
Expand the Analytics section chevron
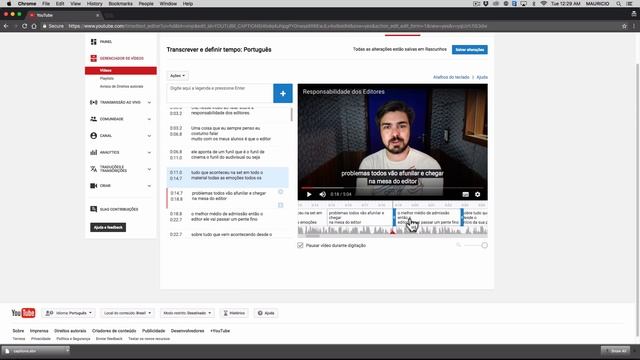(149, 152)
